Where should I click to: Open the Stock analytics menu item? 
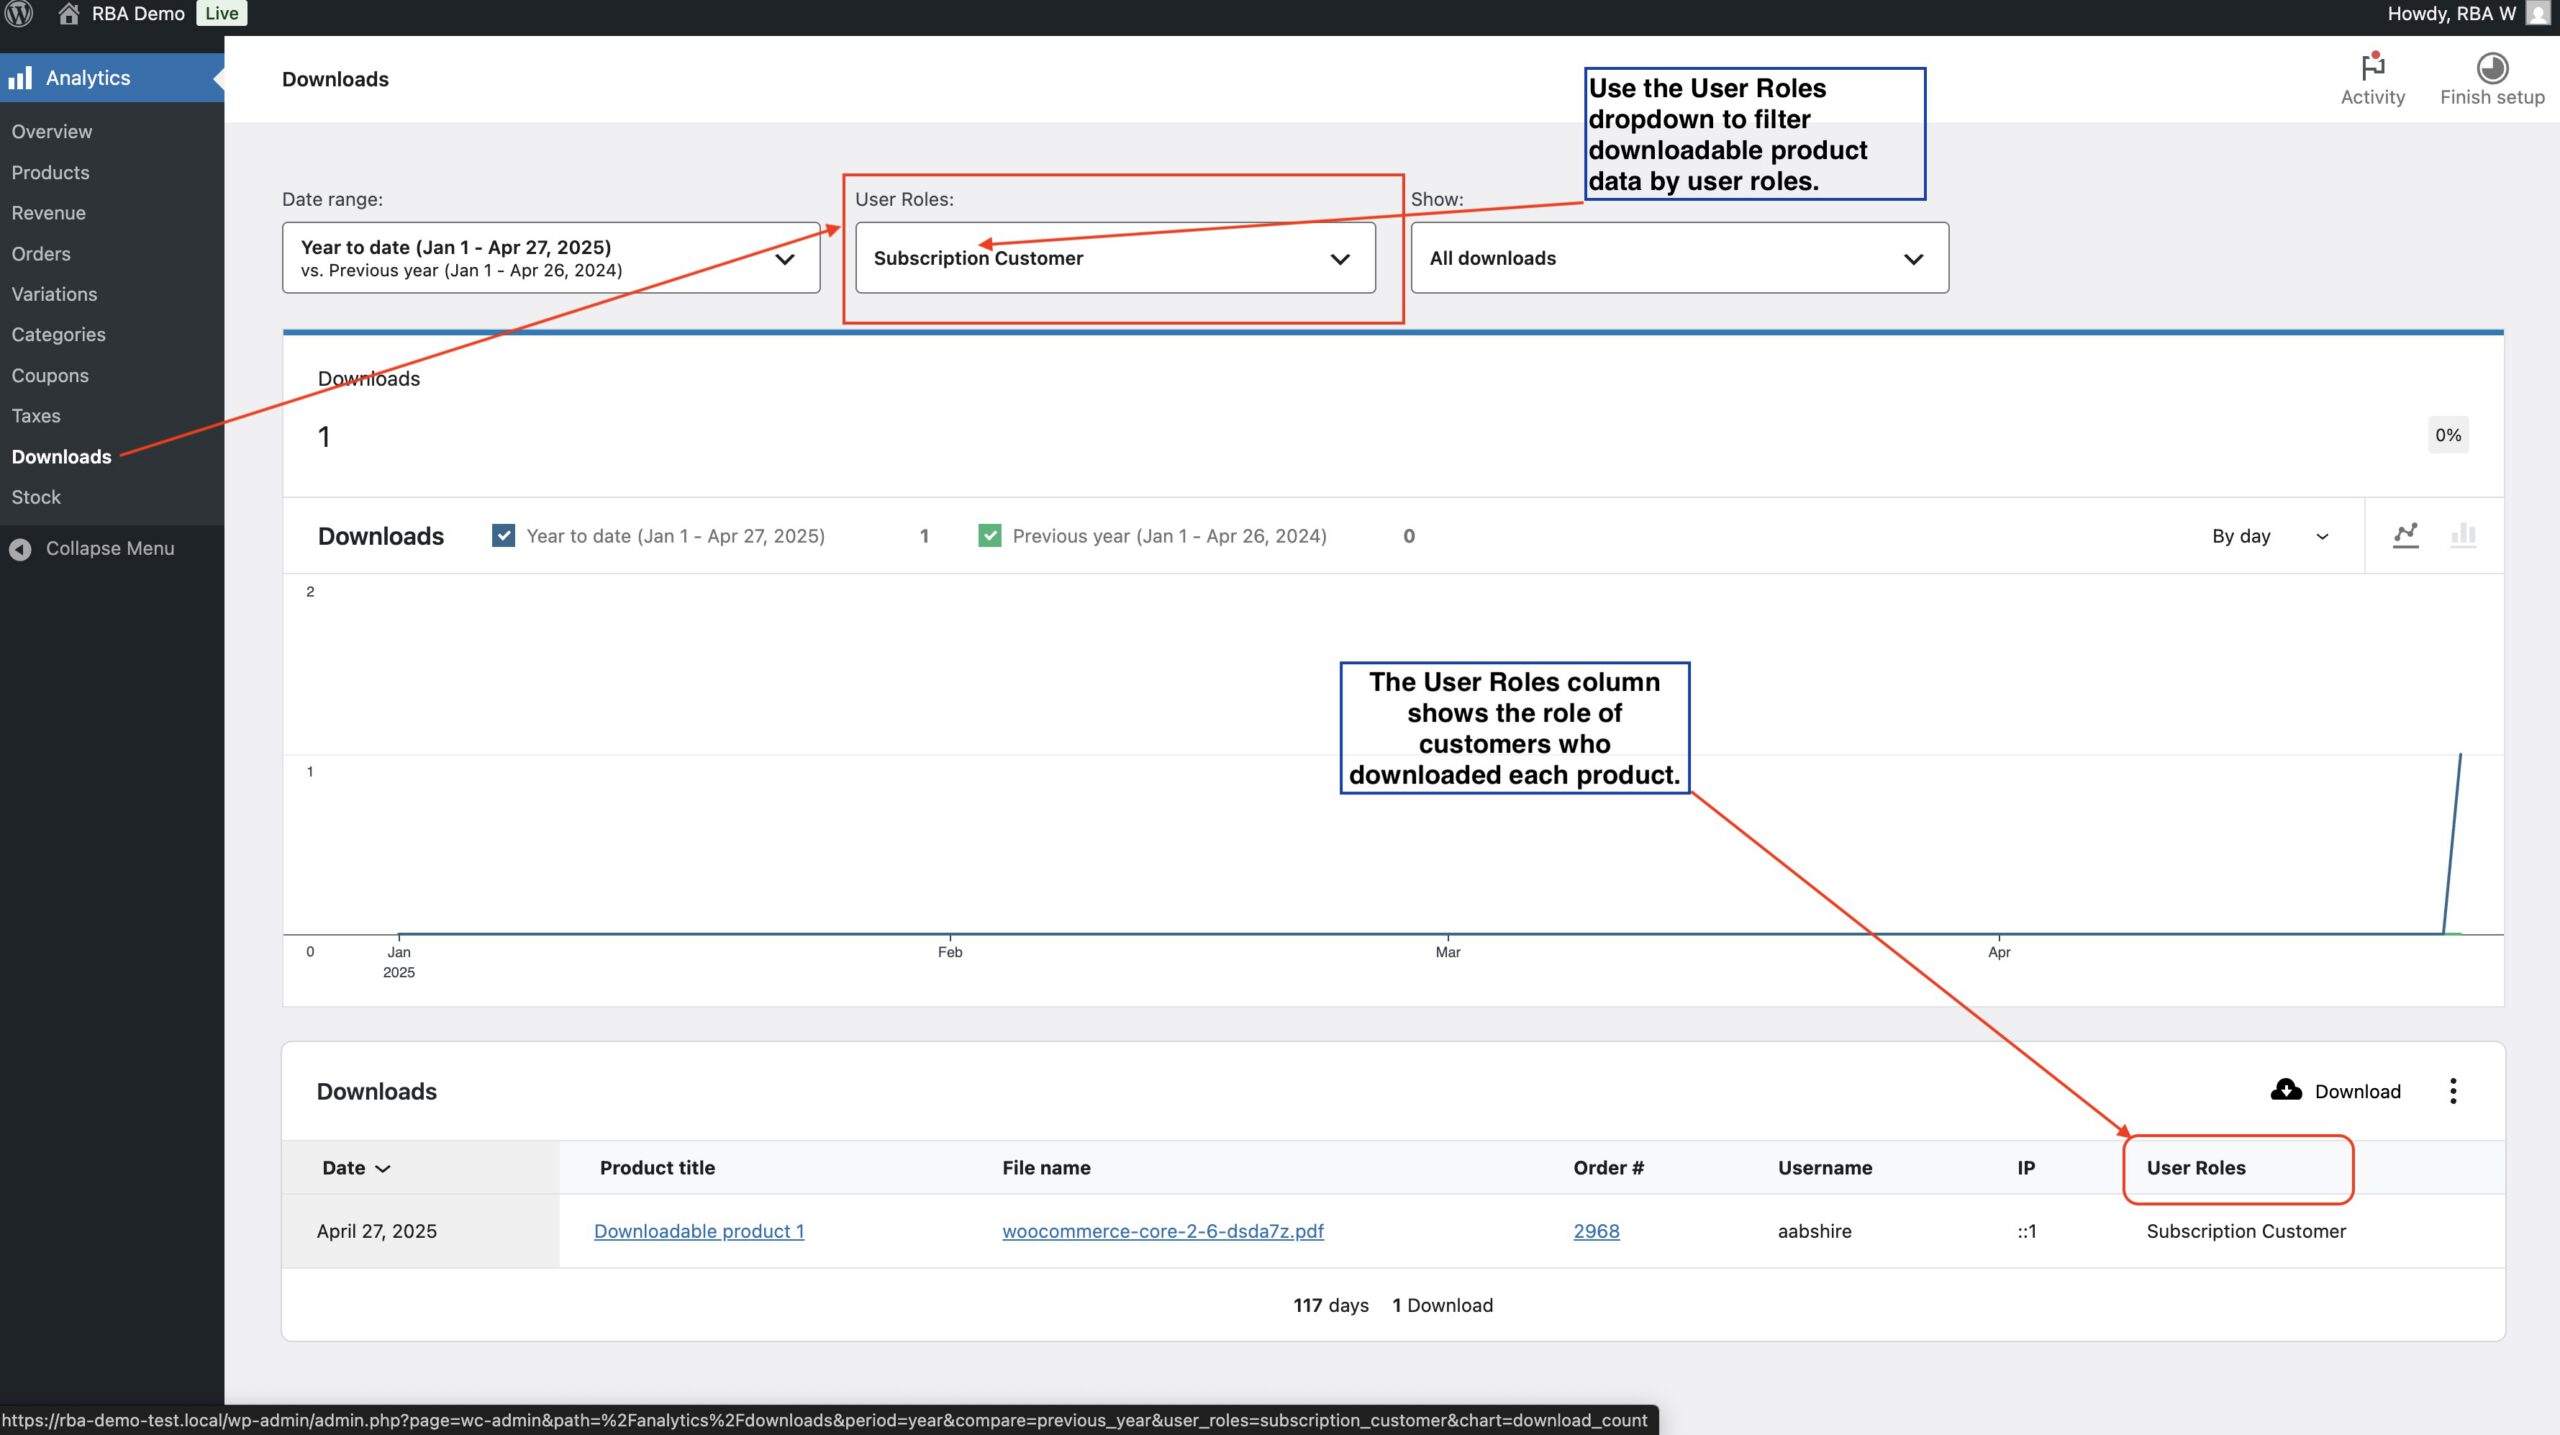(x=36, y=497)
